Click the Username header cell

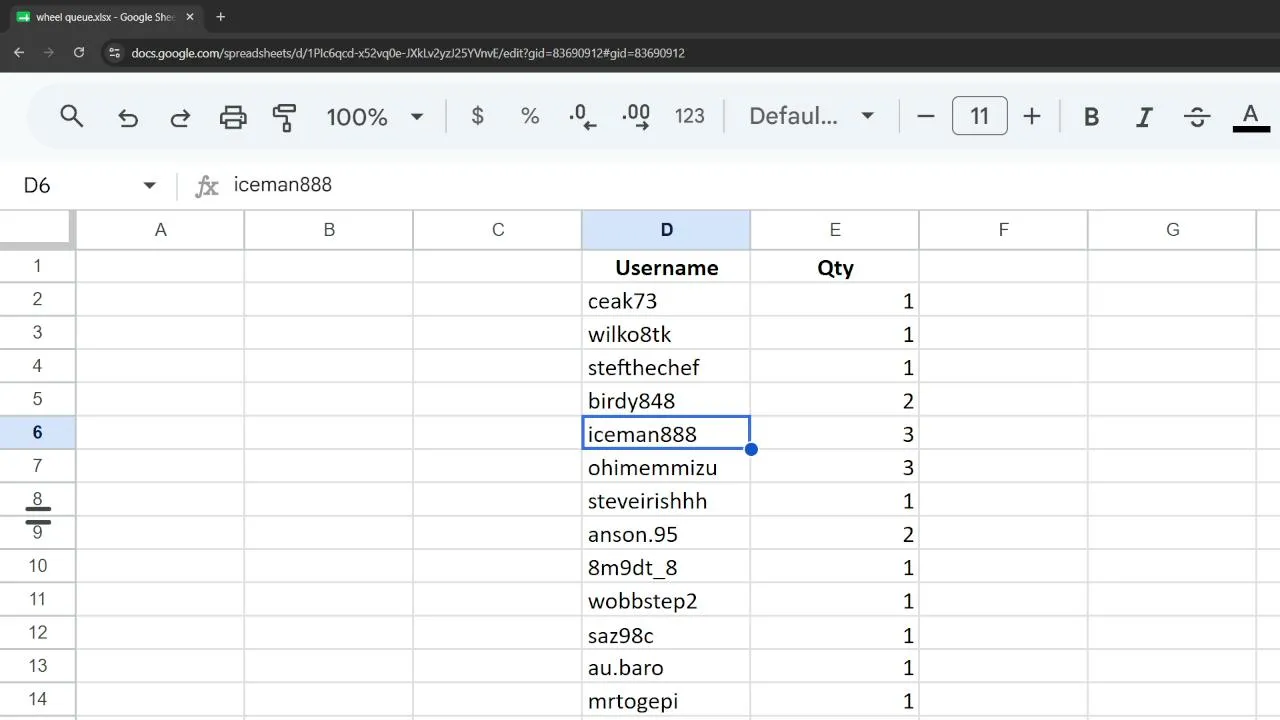coord(666,267)
